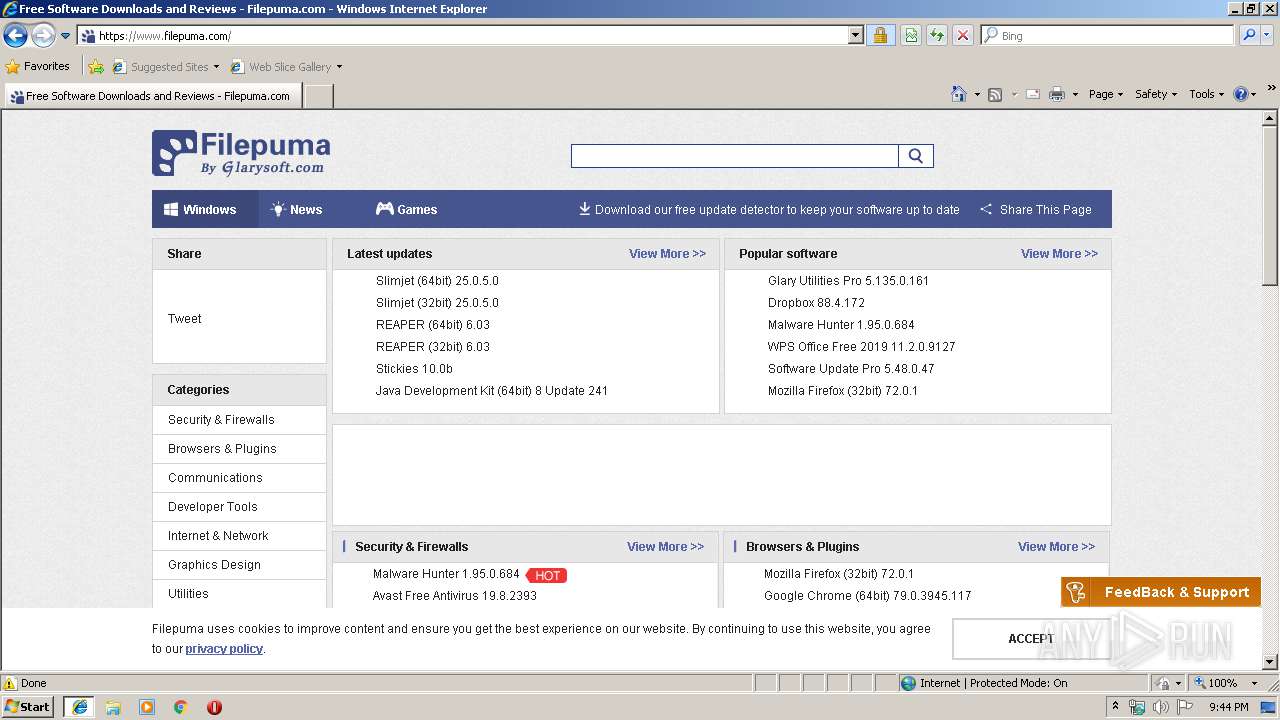Click the Add to Favorites bar icon
Viewport: 1280px width, 720px height.
click(96, 67)
